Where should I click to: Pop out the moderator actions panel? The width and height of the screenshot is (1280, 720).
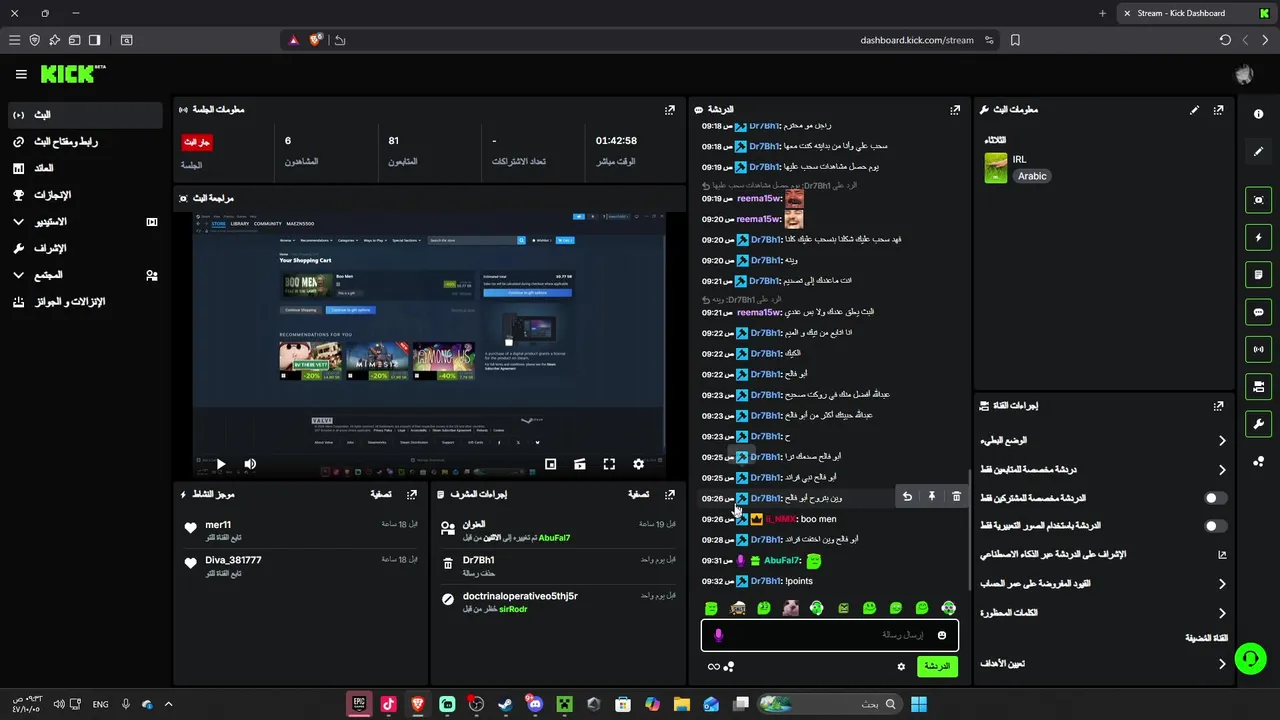(670, 495)
